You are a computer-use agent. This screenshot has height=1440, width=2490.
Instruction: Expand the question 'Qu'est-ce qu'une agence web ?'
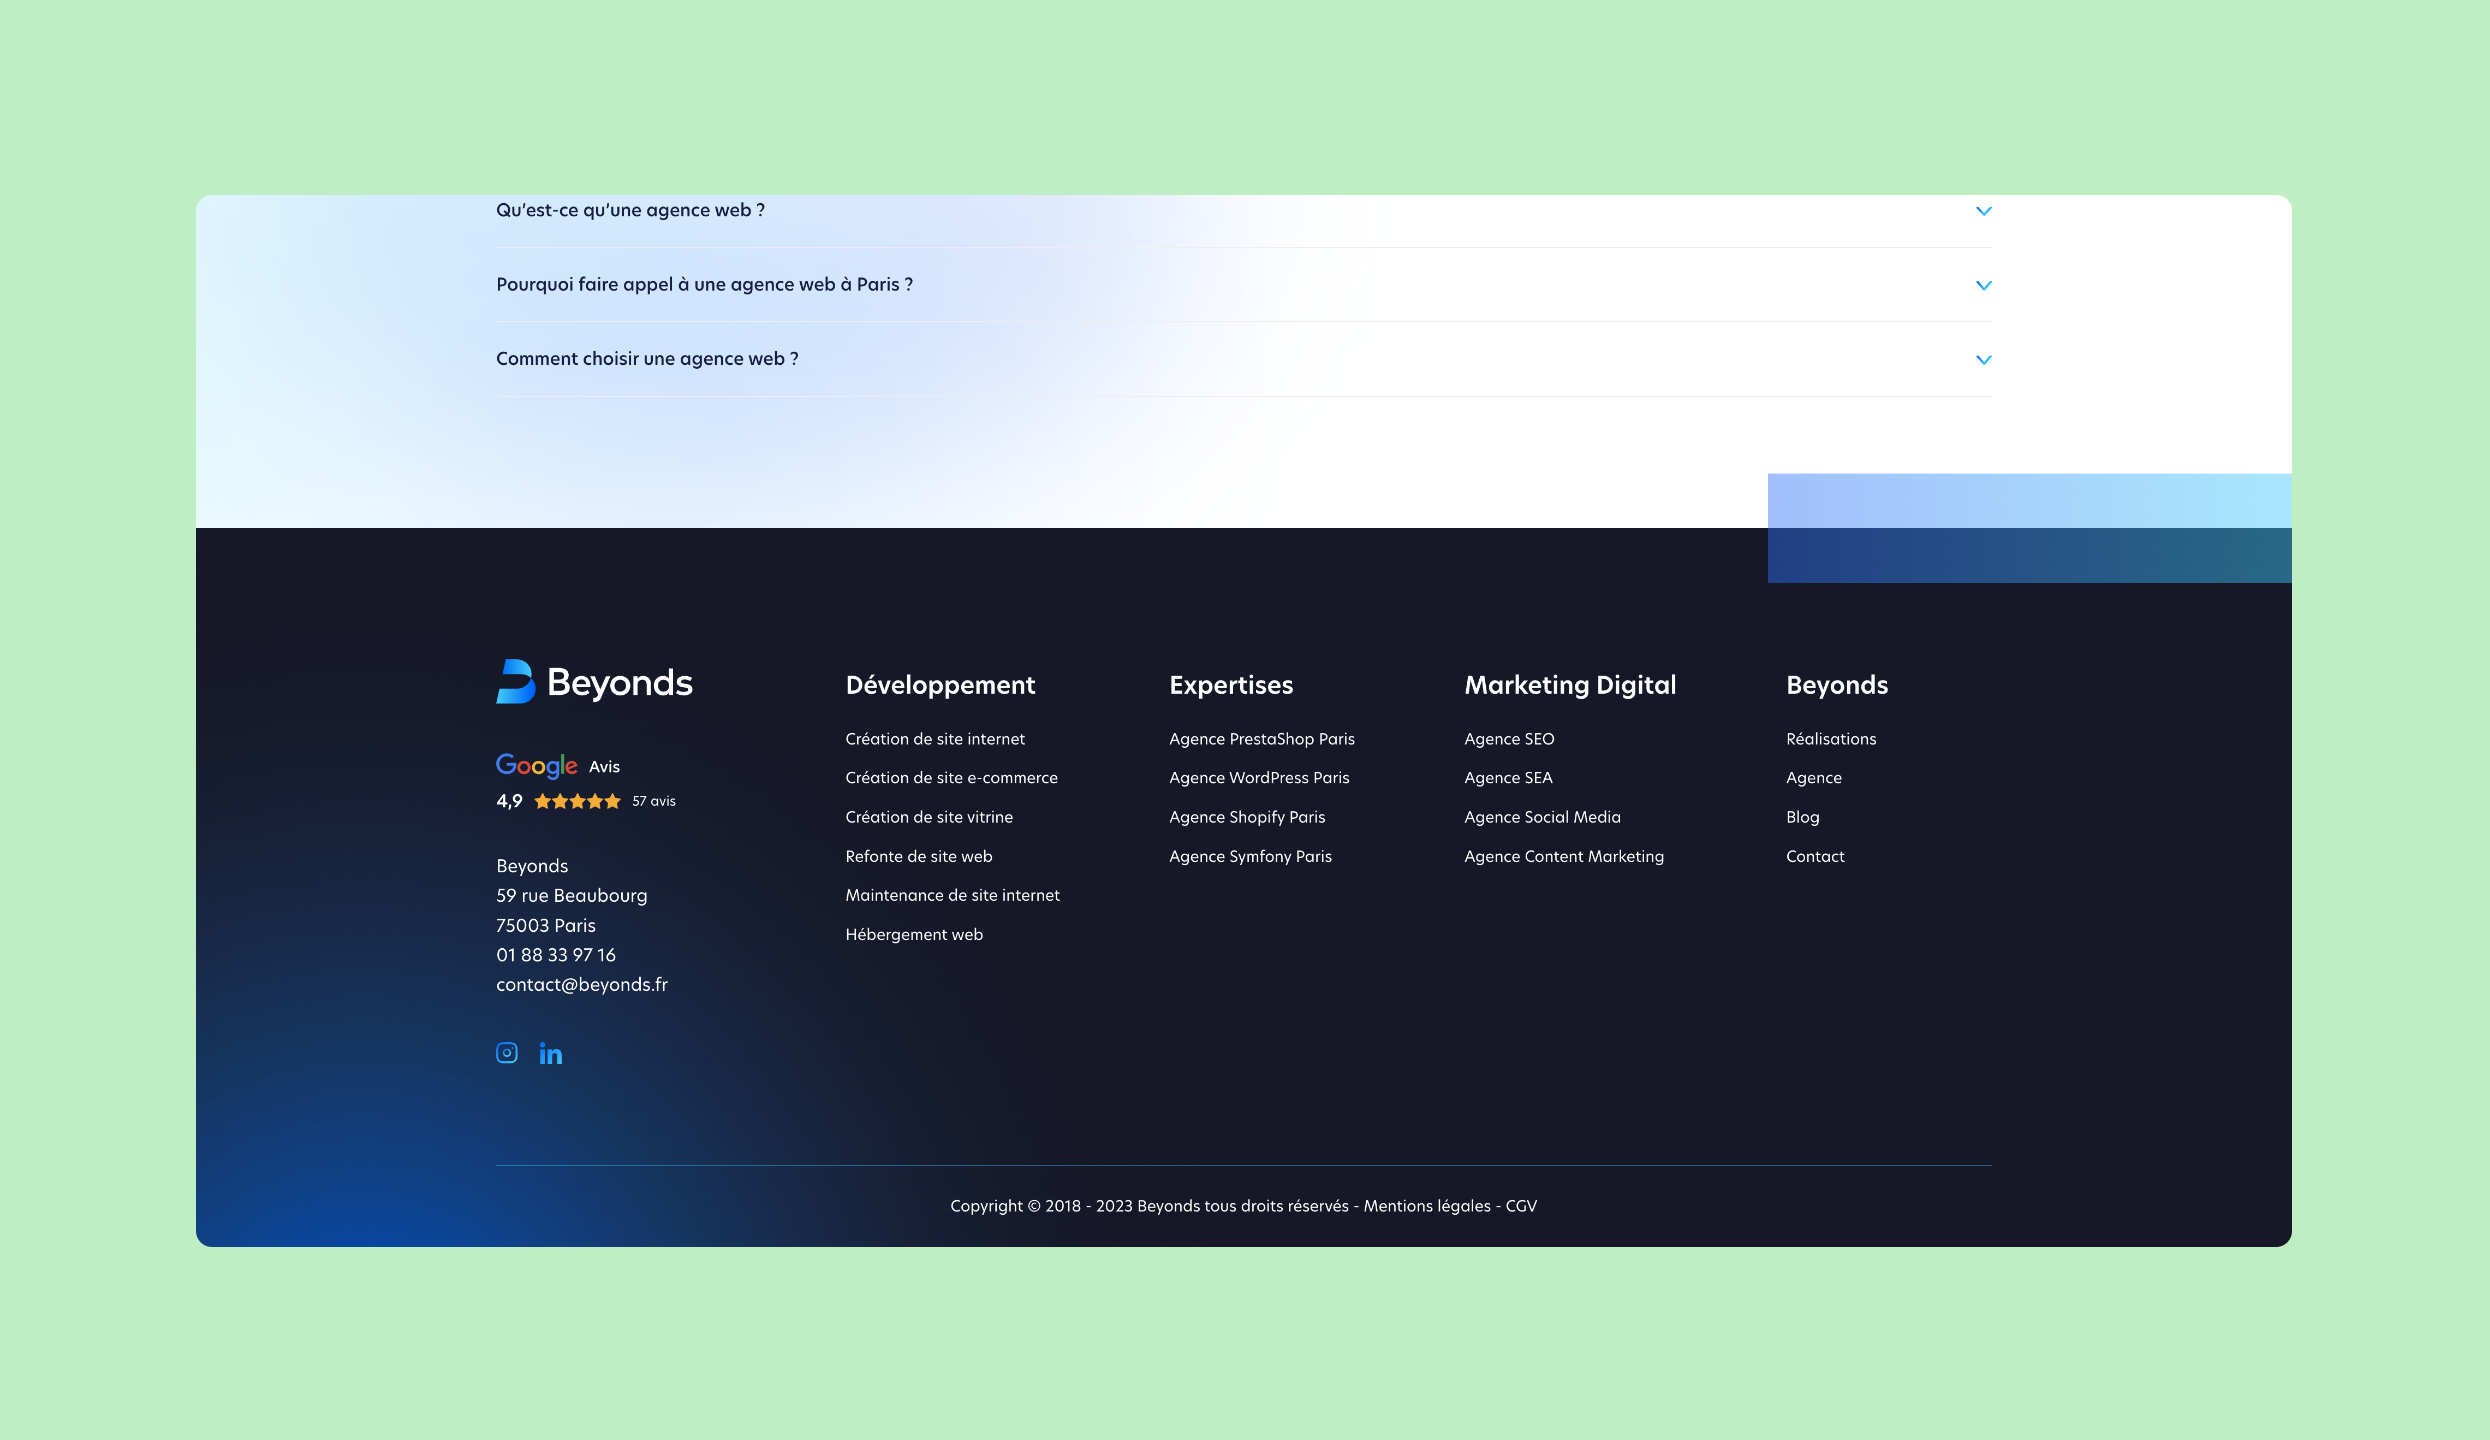[631, 210]
